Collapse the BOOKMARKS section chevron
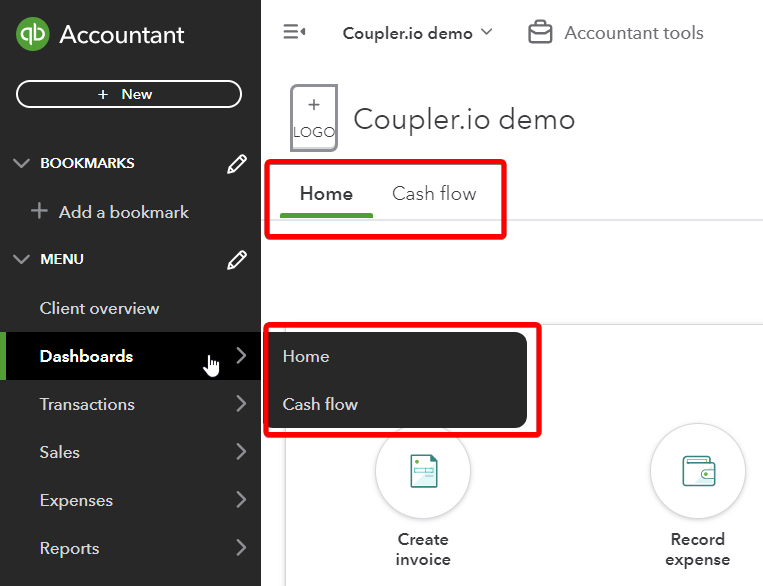763x586 pixels. click(21, 163)
